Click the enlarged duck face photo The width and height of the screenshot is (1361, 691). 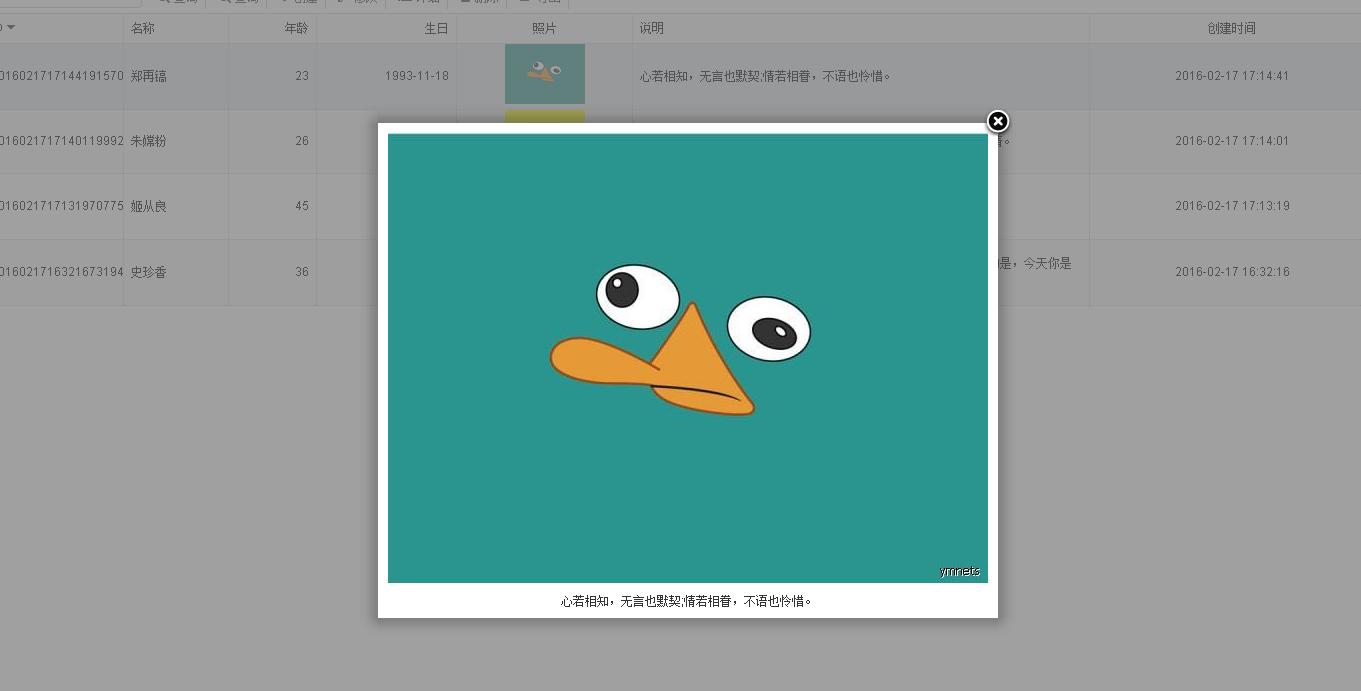tap(688, 358)
